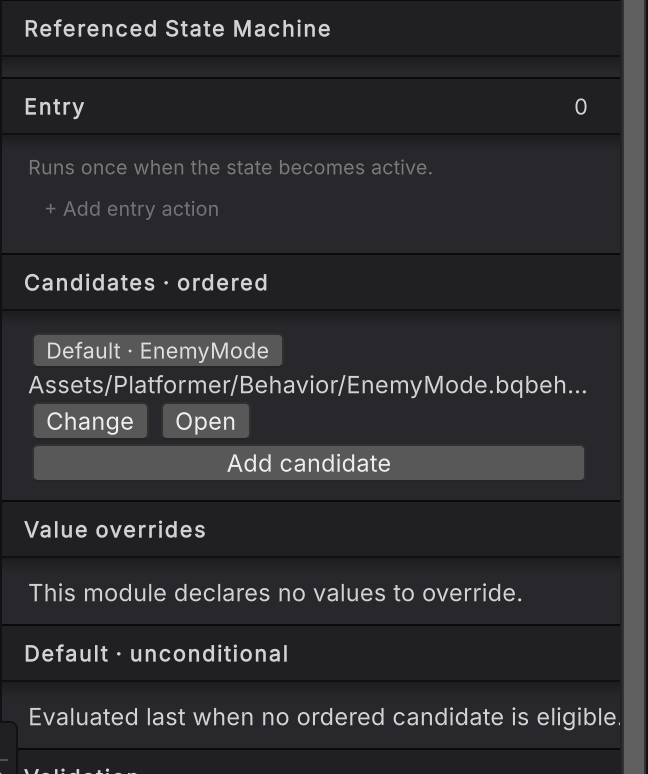Collapse the 'Candidates · ordered' section
Viewport: 648px width, 774px height.
click(311, 283)
